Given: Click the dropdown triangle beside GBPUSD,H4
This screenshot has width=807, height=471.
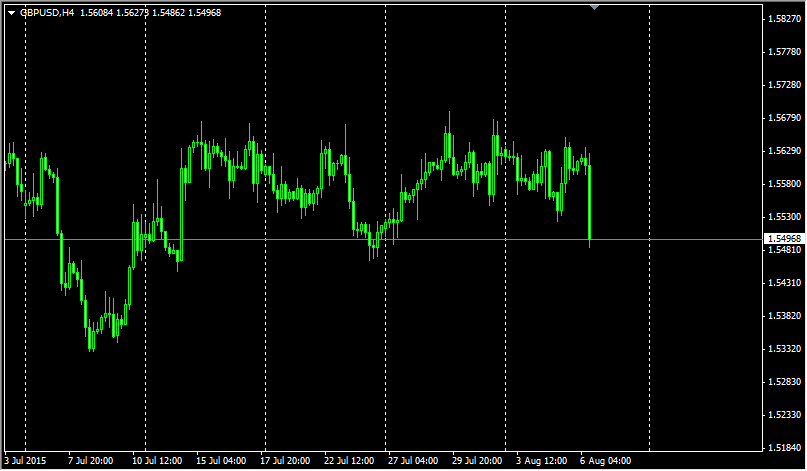Looking at the screenshot, I should click(11, 13).
